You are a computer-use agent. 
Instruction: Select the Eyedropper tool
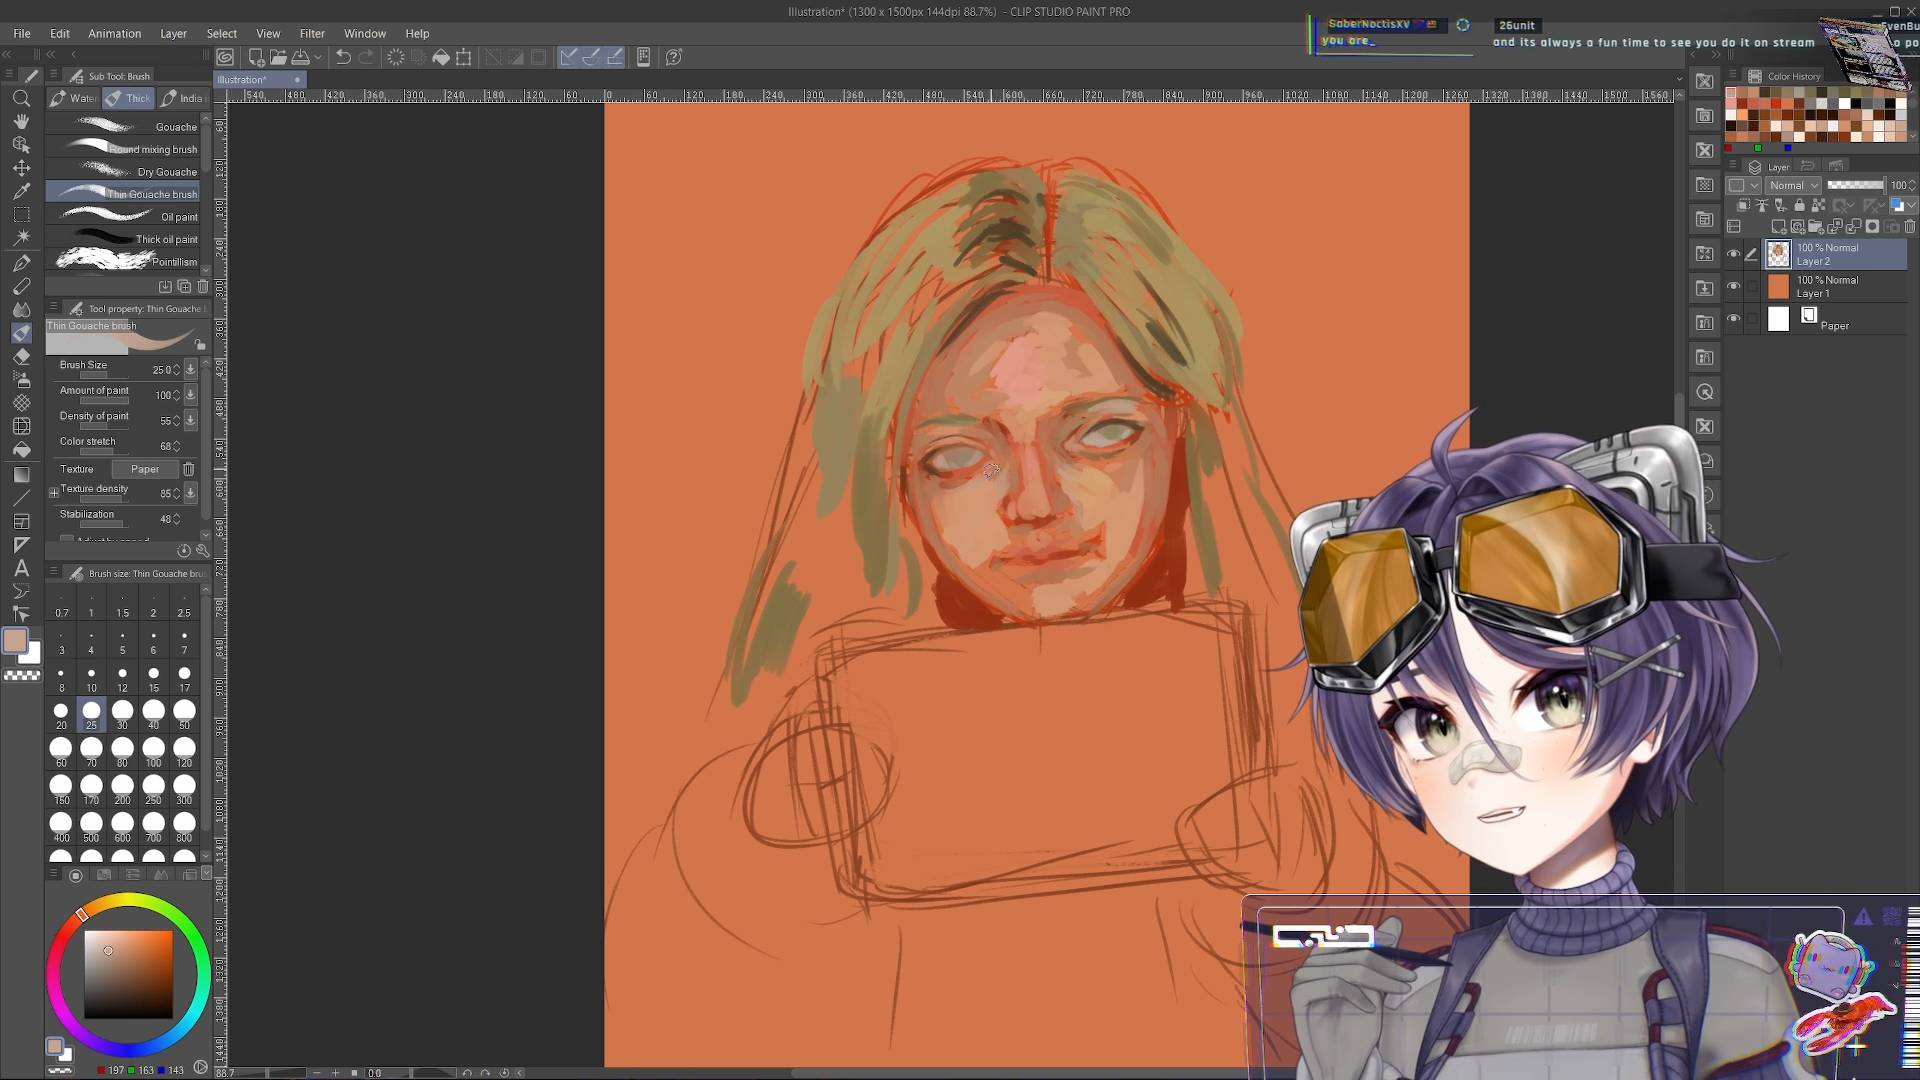(x=21, y=191)
